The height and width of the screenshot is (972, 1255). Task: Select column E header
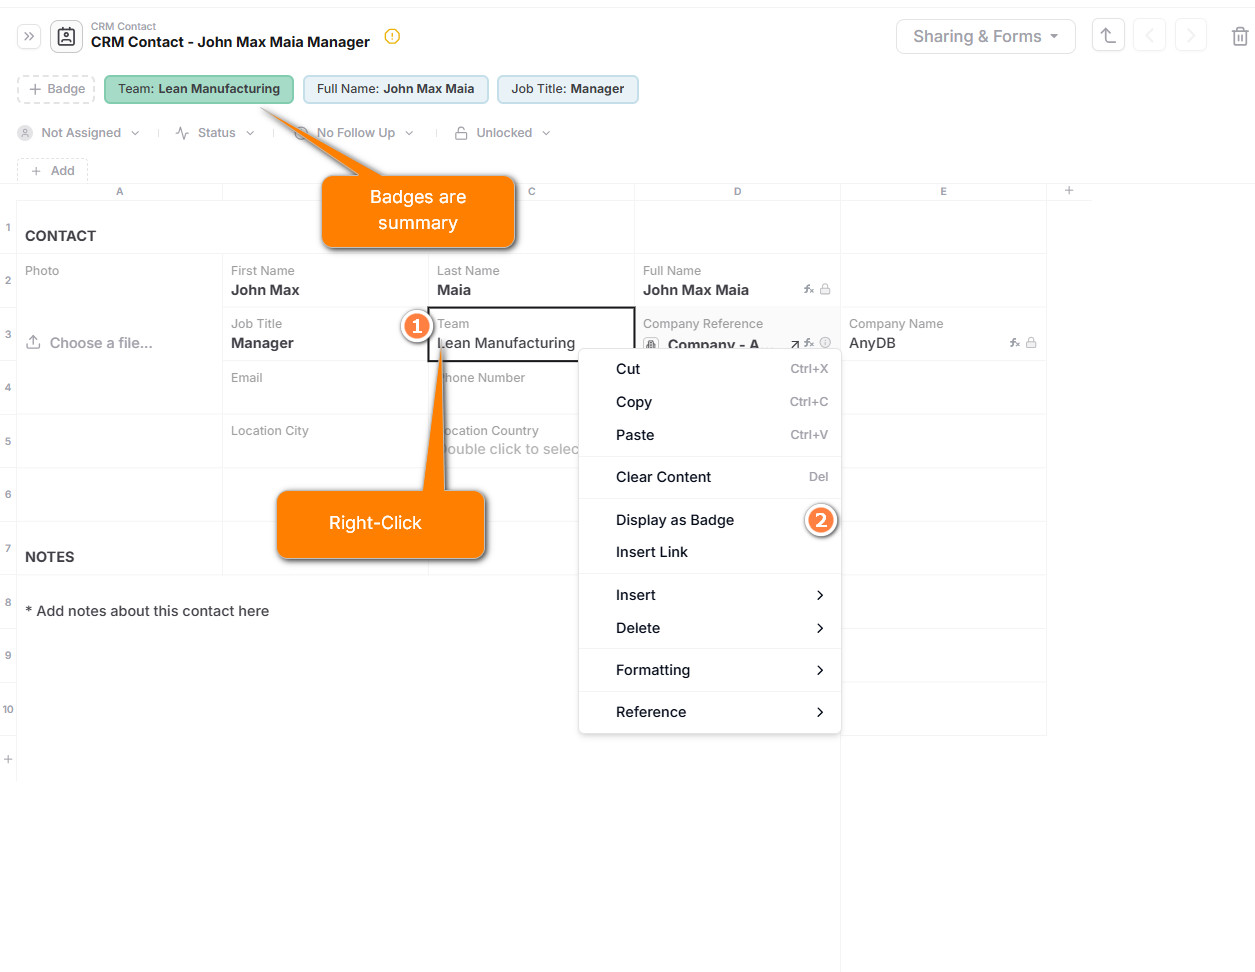pyautogui.click(x=943, y=191)
